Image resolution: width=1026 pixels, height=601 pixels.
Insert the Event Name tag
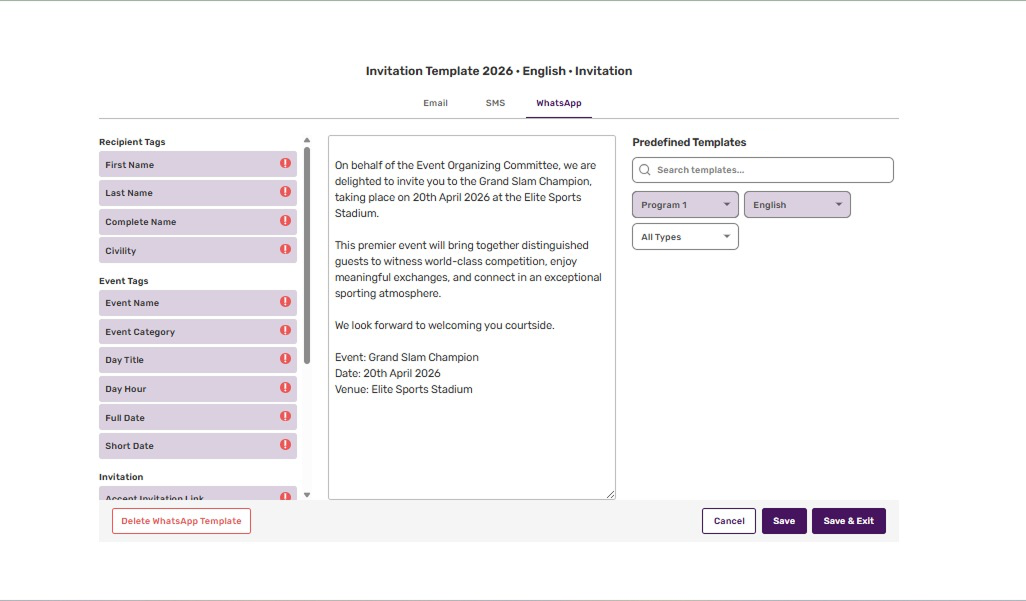(185, 303)
